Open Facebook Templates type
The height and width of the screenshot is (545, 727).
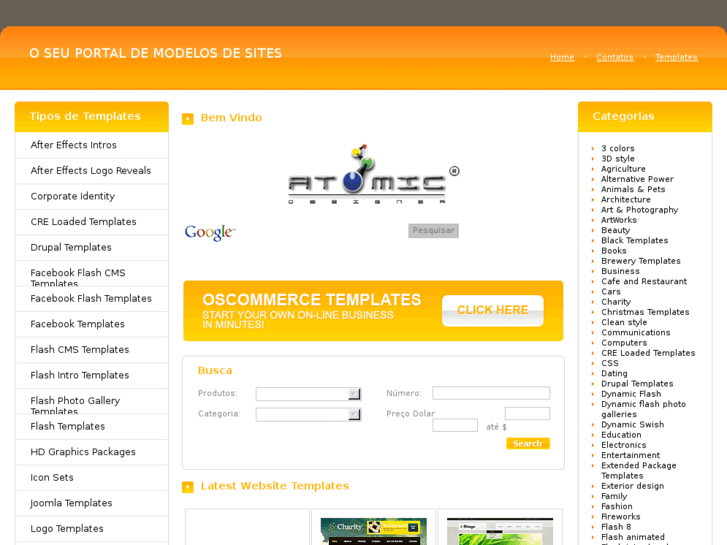77,324
